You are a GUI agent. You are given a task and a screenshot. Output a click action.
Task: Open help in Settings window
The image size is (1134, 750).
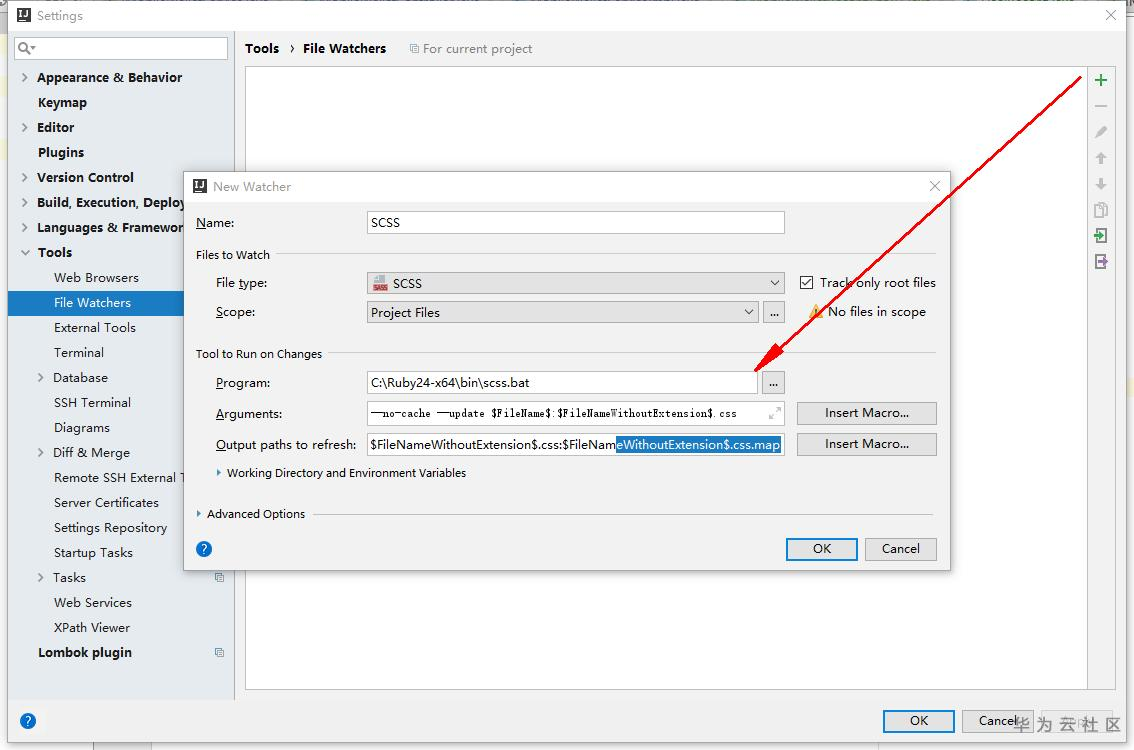pyautogui.click(x=28, y=720)
